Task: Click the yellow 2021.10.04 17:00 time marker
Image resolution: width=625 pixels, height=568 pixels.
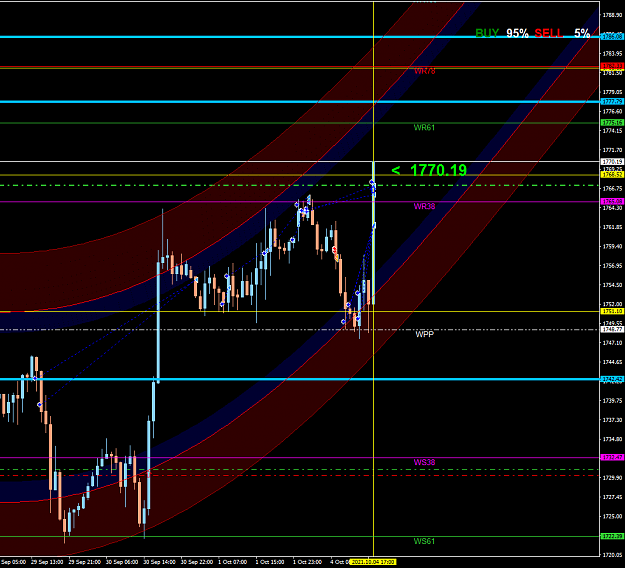Action: click(373, 562)
